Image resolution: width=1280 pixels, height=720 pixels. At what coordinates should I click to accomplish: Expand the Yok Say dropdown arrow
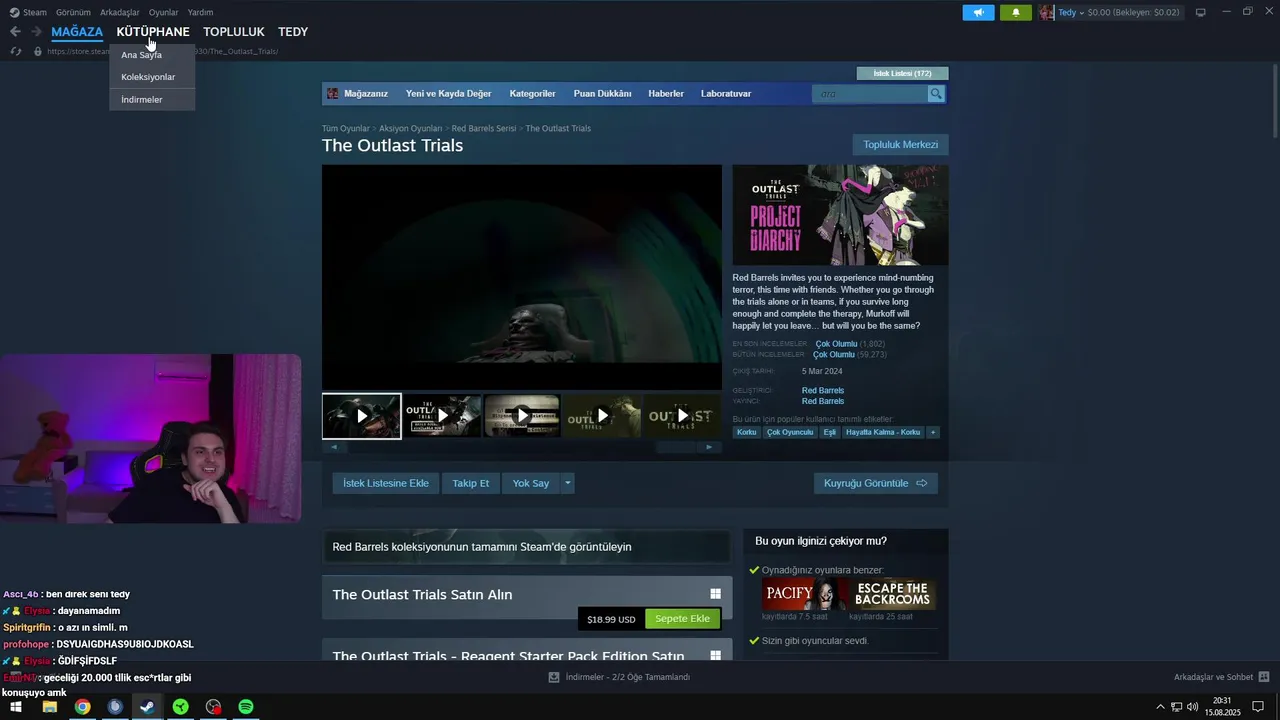click(x=568, y=483)
